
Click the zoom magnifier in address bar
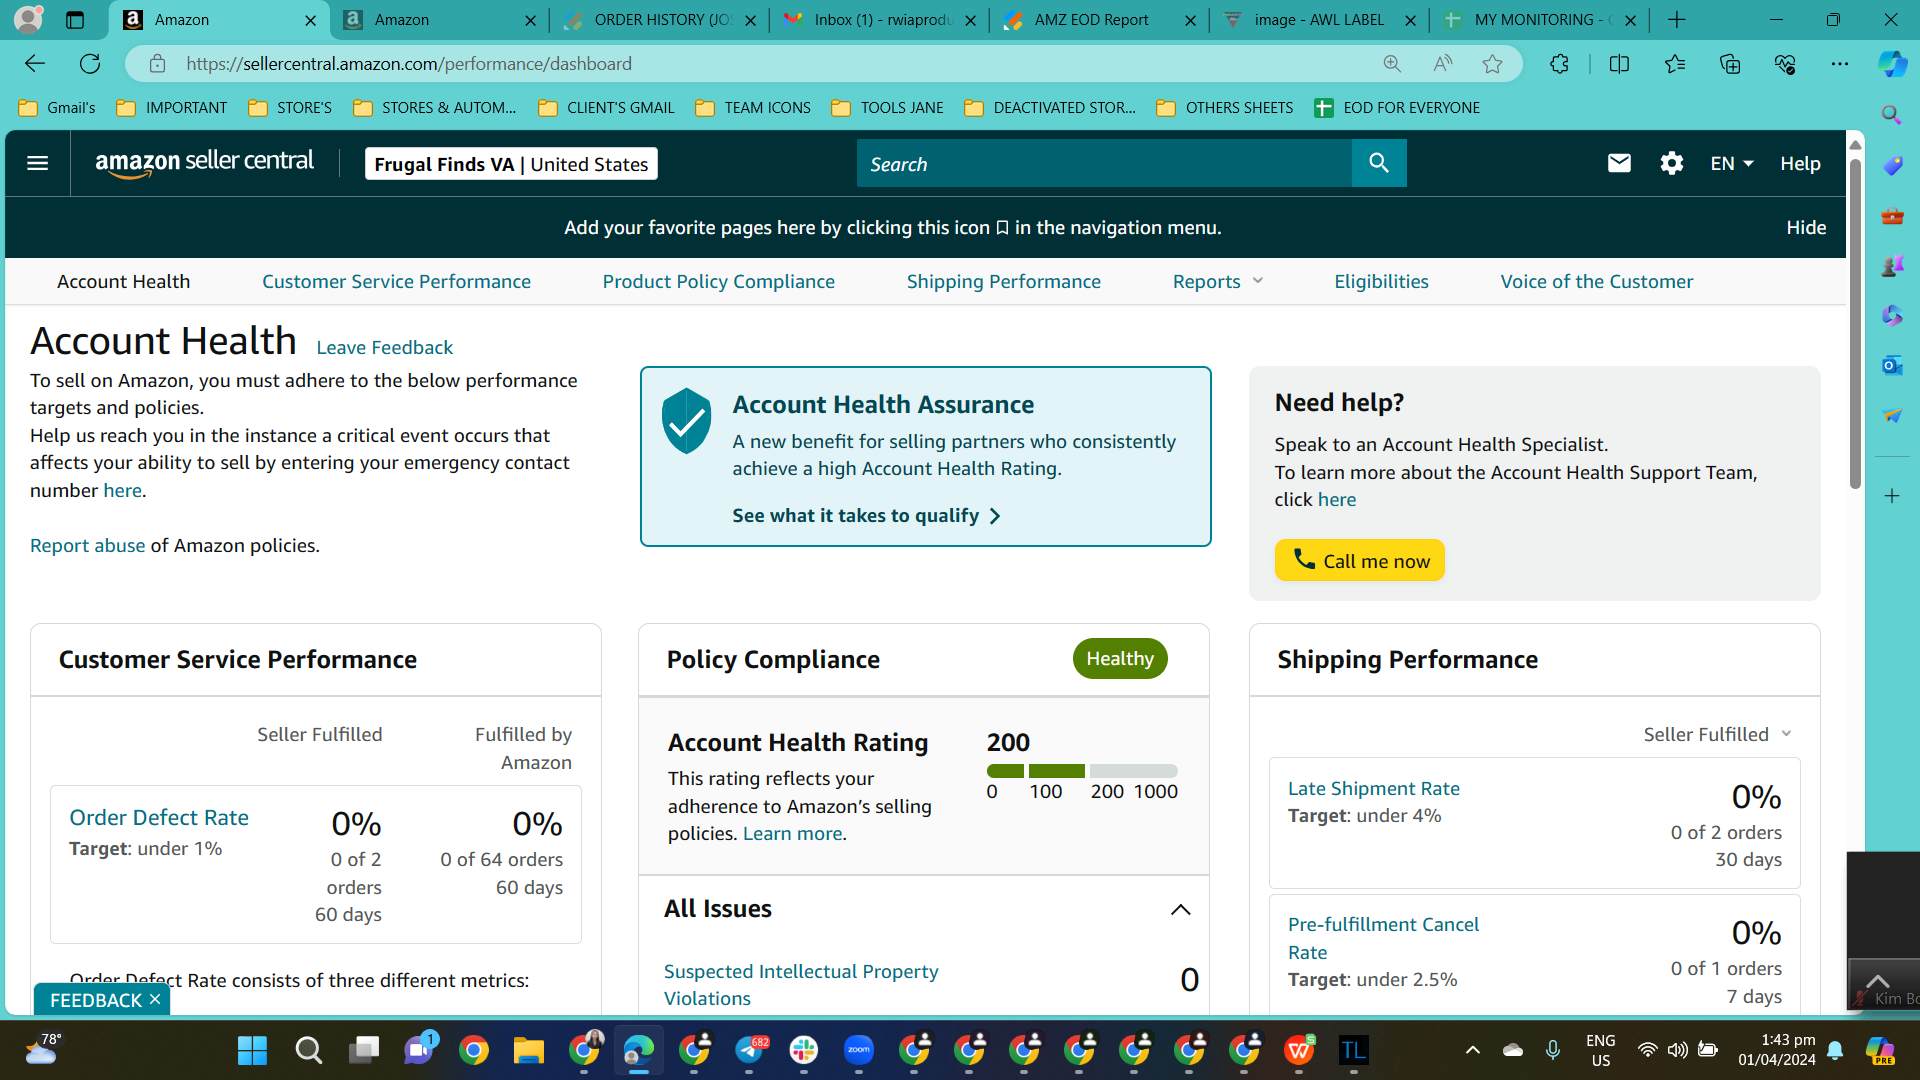pyautogui.click(x=1392, y=64)
